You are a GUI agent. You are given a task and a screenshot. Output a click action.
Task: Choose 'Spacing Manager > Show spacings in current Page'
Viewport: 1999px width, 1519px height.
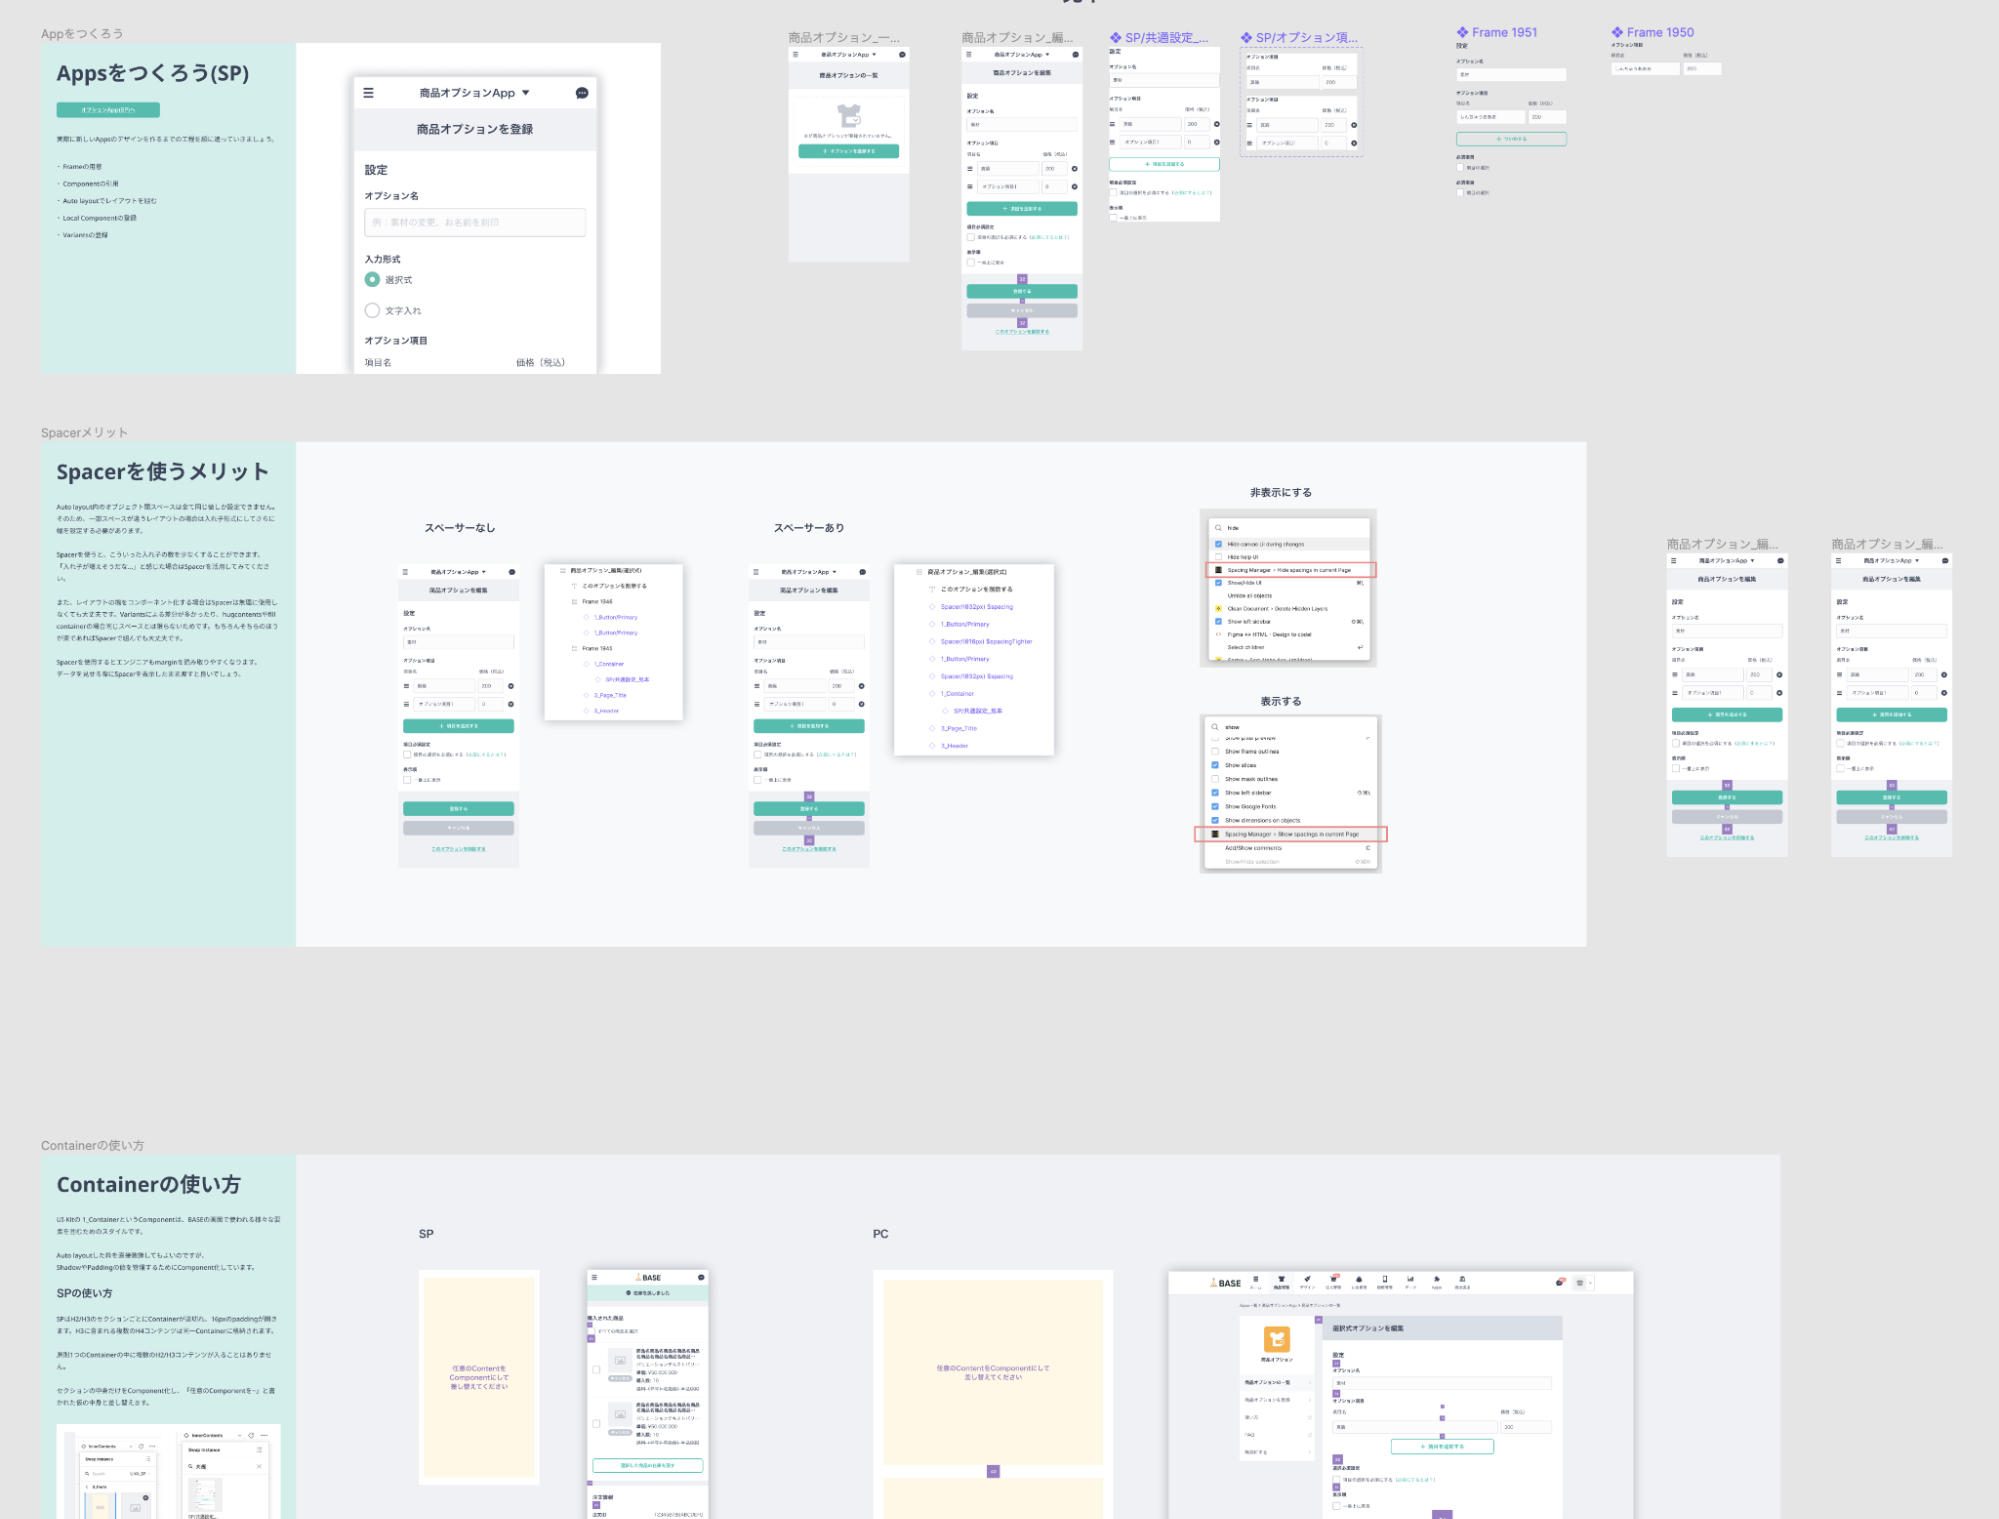click(1291, 834)
